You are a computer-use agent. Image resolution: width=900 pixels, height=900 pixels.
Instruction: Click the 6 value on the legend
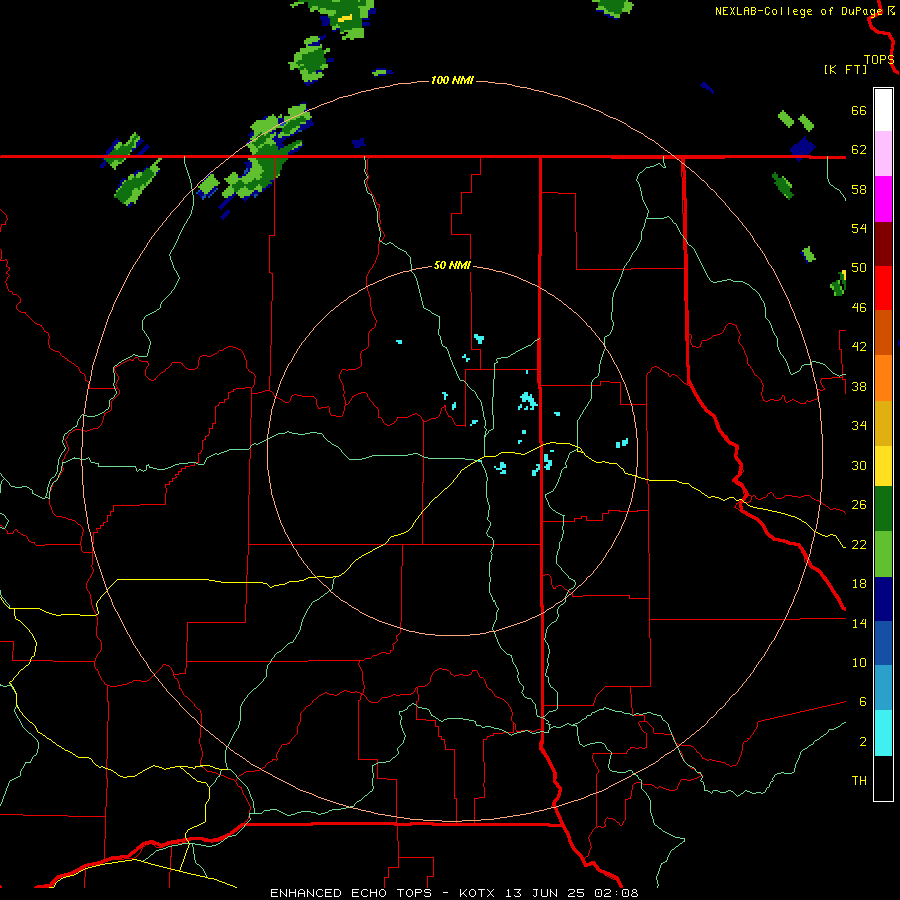pos(863,702)
